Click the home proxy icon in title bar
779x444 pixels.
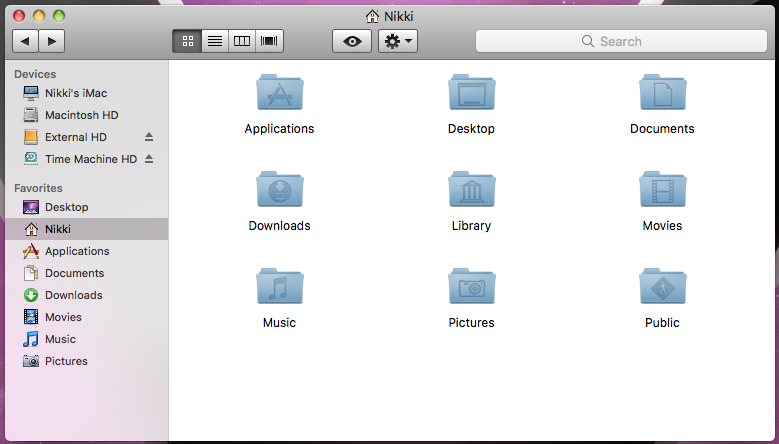(x=372, y=16)
